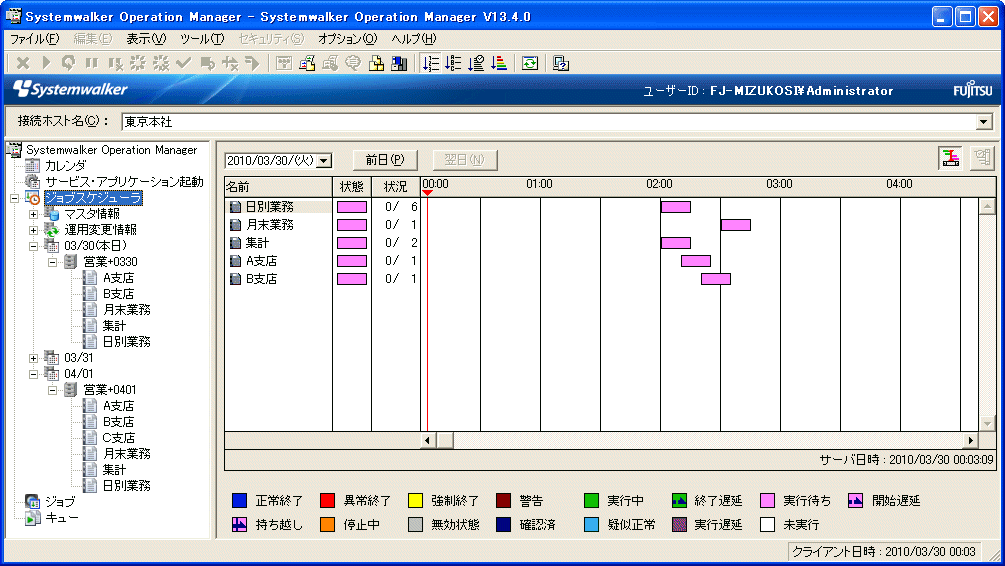
Task: Click the 状態 column header
Action: pyautogui.click(x=352, y=187)
